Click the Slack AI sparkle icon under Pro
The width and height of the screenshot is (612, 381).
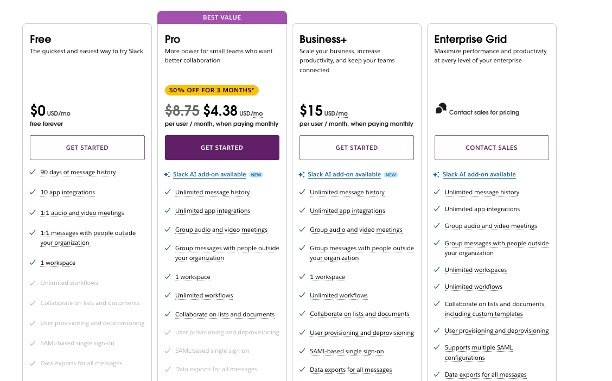167,174
